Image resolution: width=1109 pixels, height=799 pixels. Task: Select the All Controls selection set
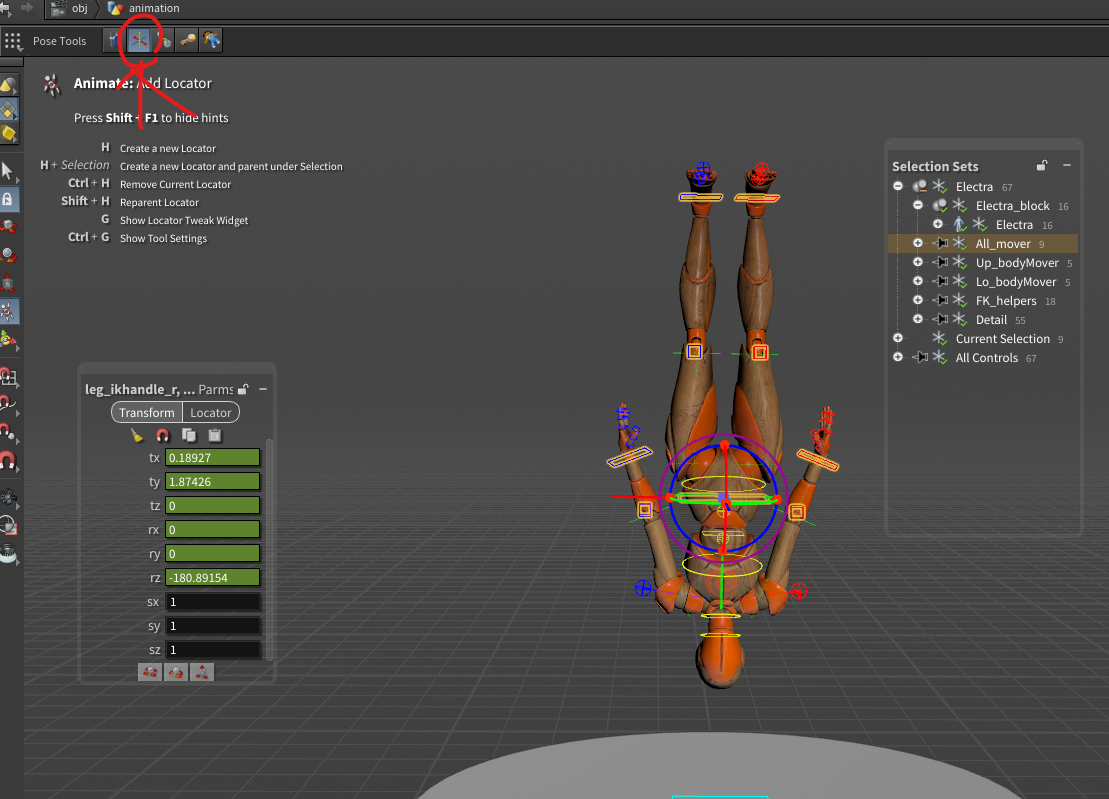(x=987, y=358)
